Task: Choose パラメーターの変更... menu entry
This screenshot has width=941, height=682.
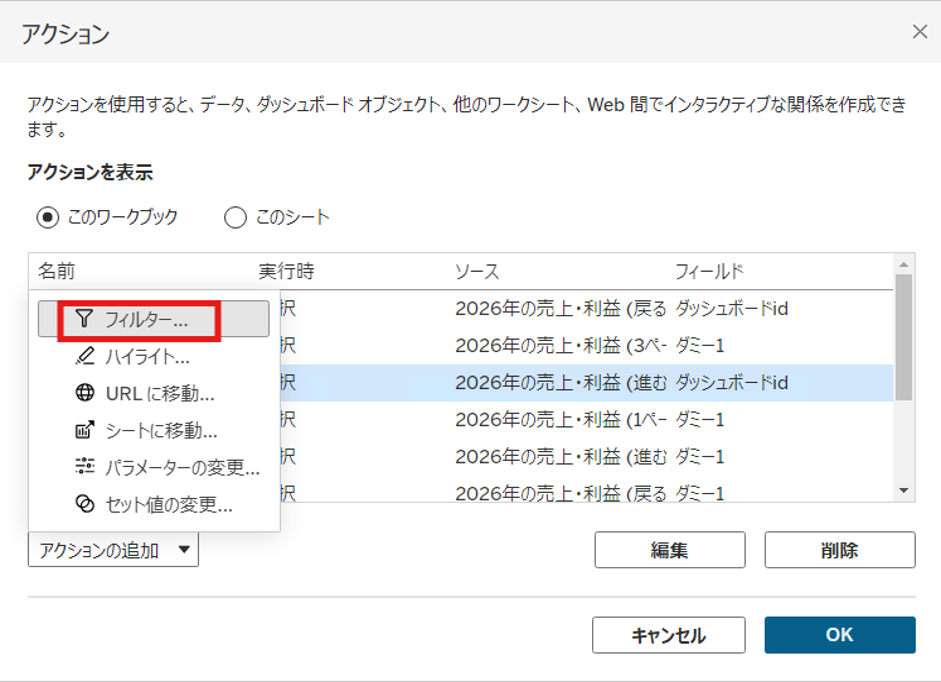Action: point(154,467)
